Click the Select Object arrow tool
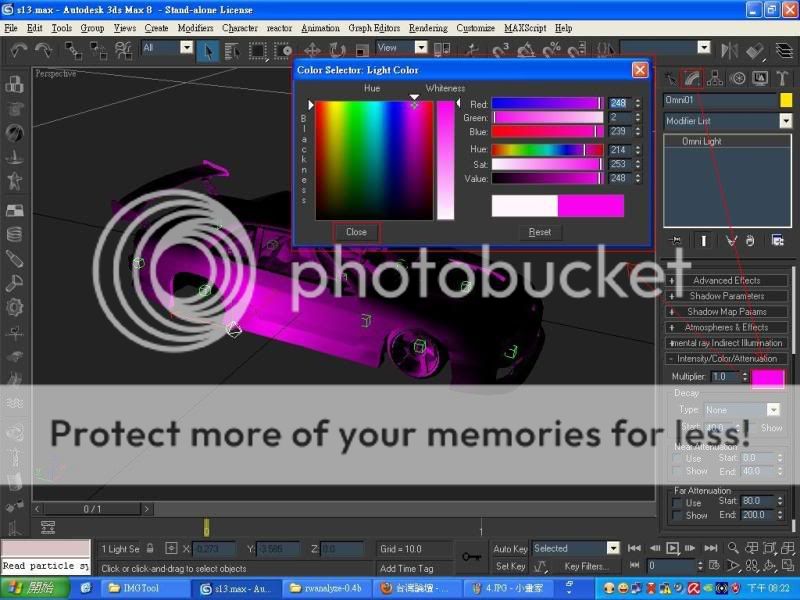800x600 pixels. point(207,50)
